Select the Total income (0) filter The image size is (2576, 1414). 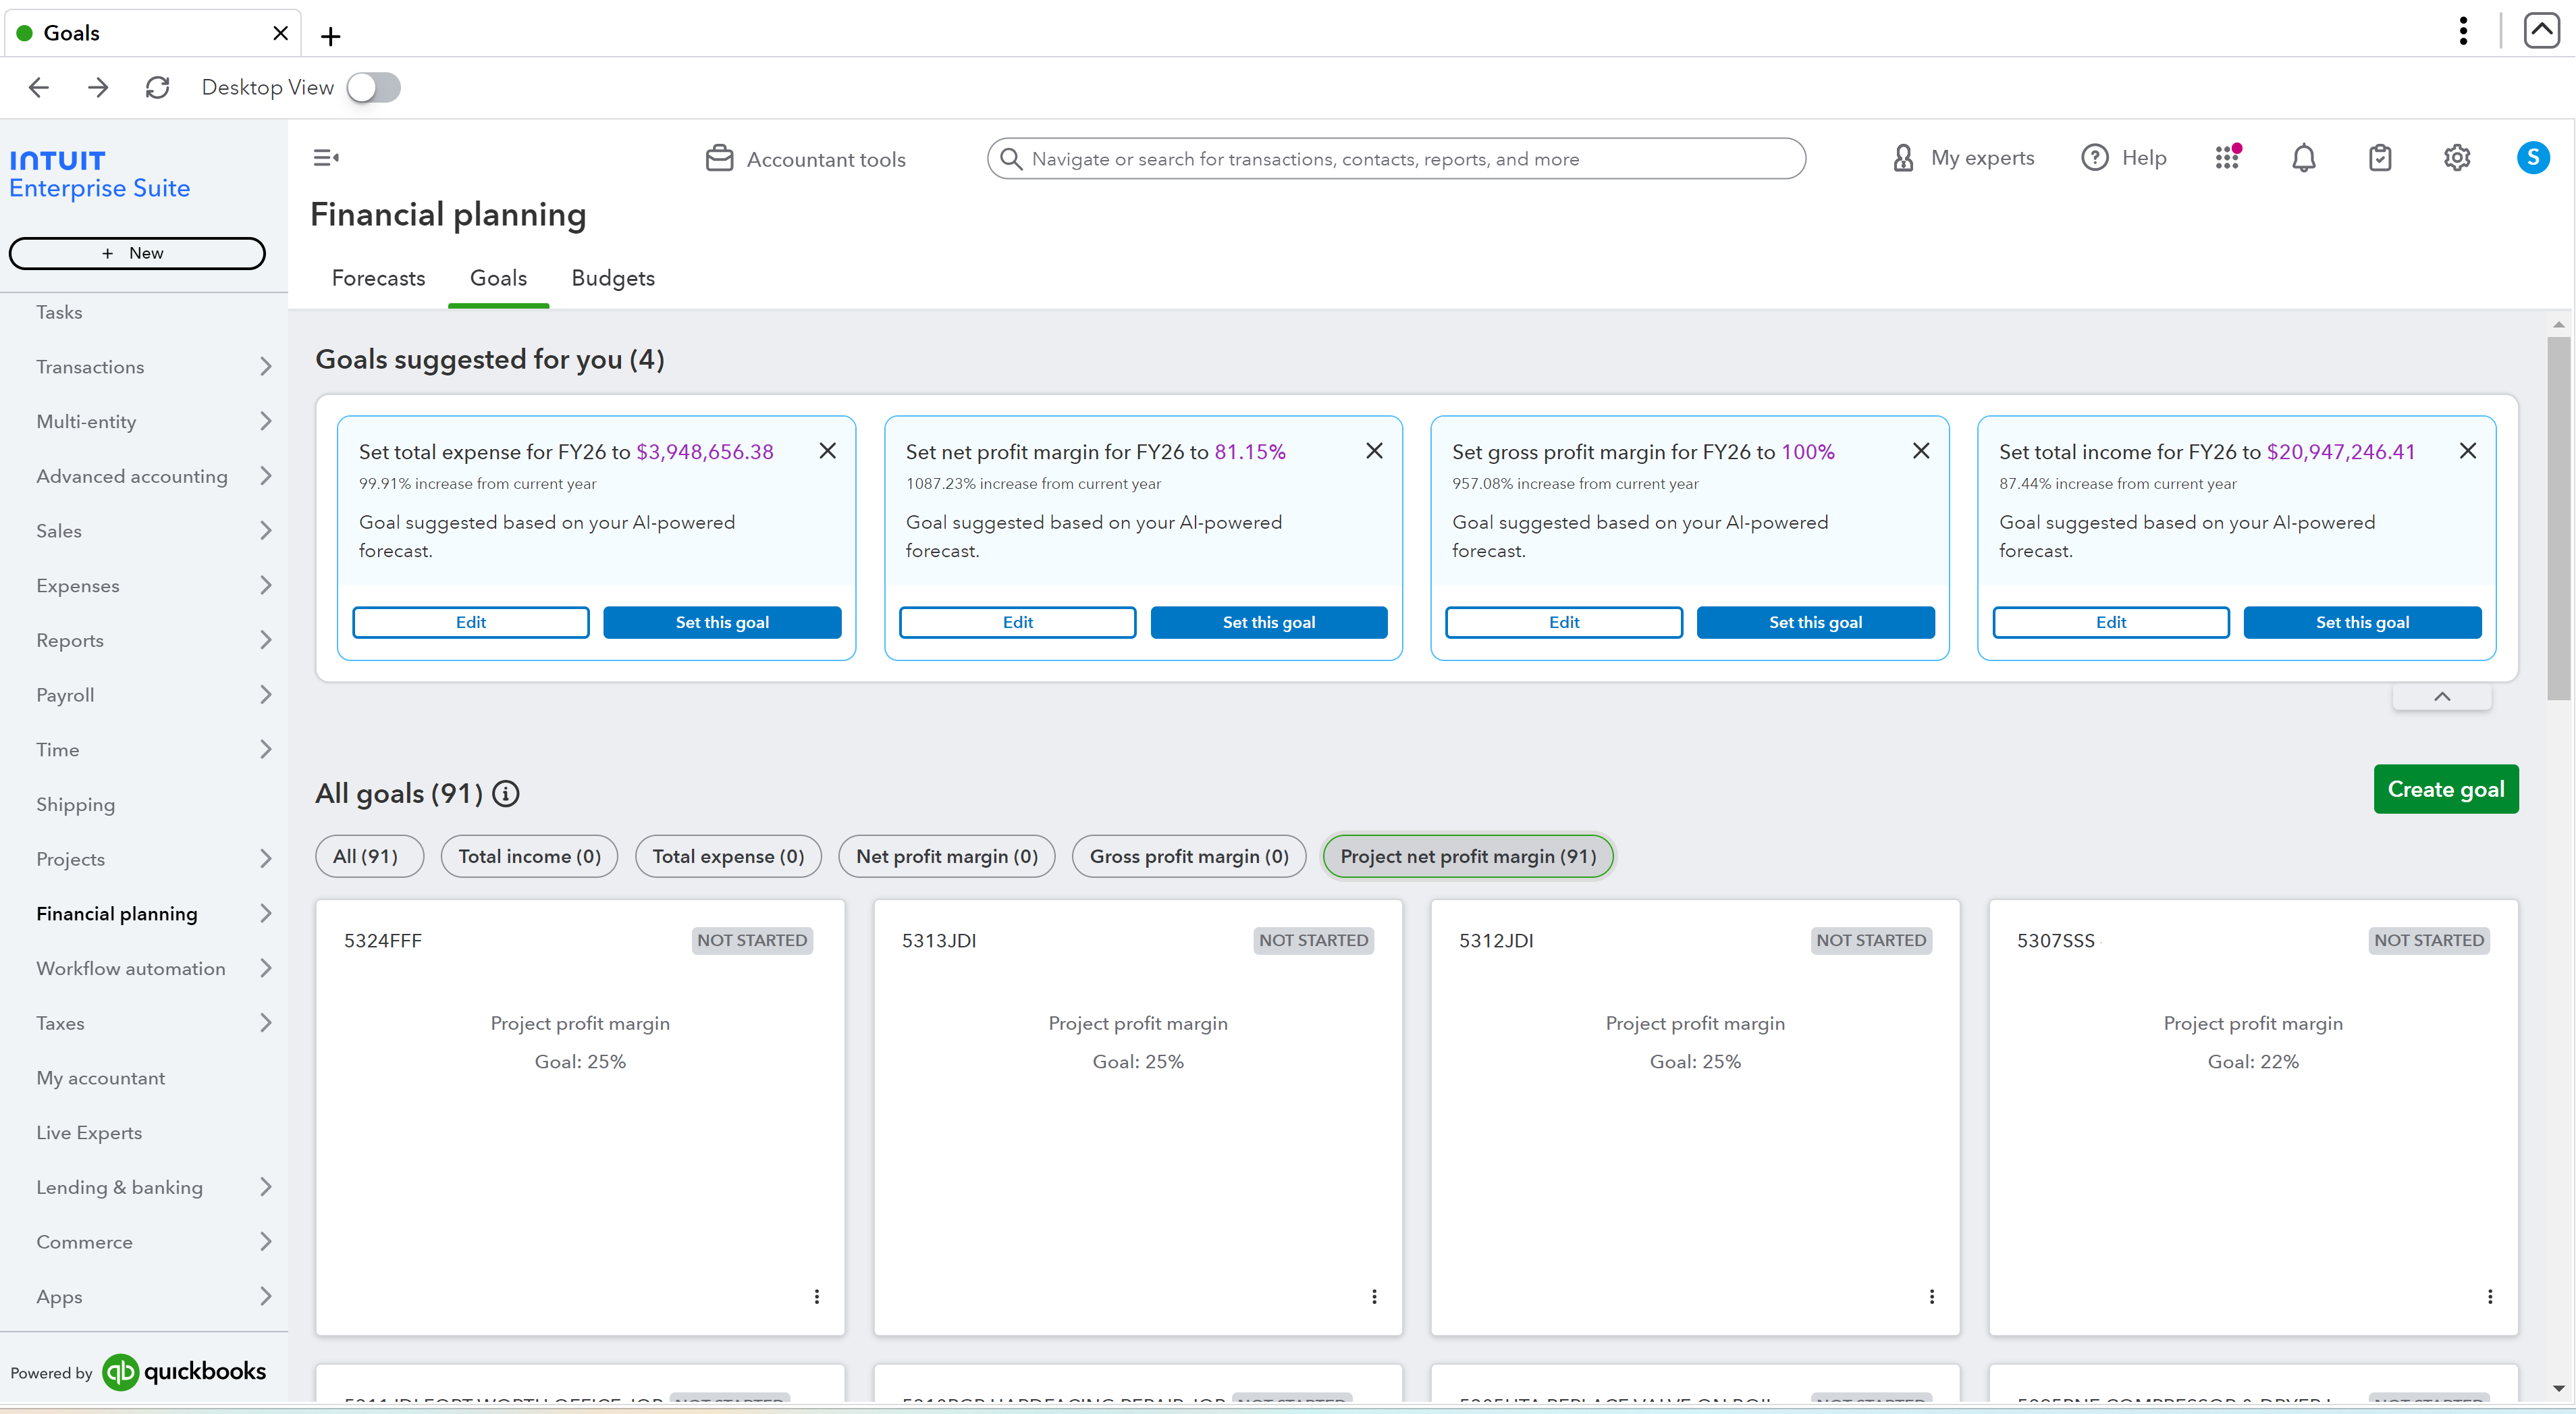(x=529, y=856)
